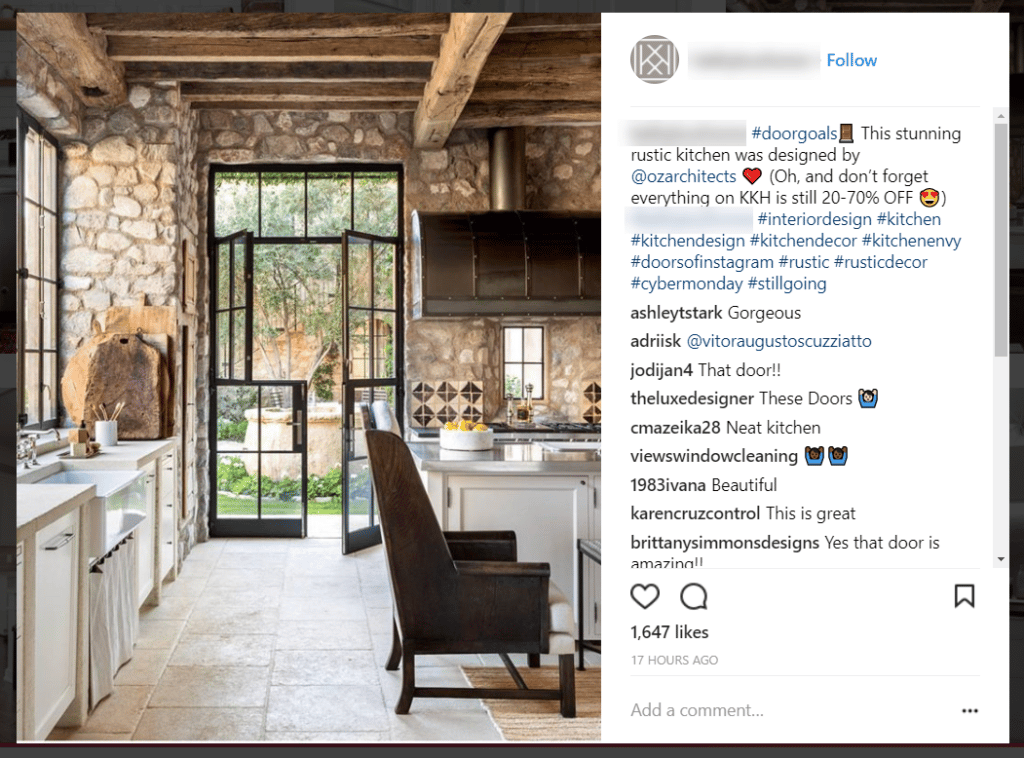Like the post with the heart icon

(645, 596)
